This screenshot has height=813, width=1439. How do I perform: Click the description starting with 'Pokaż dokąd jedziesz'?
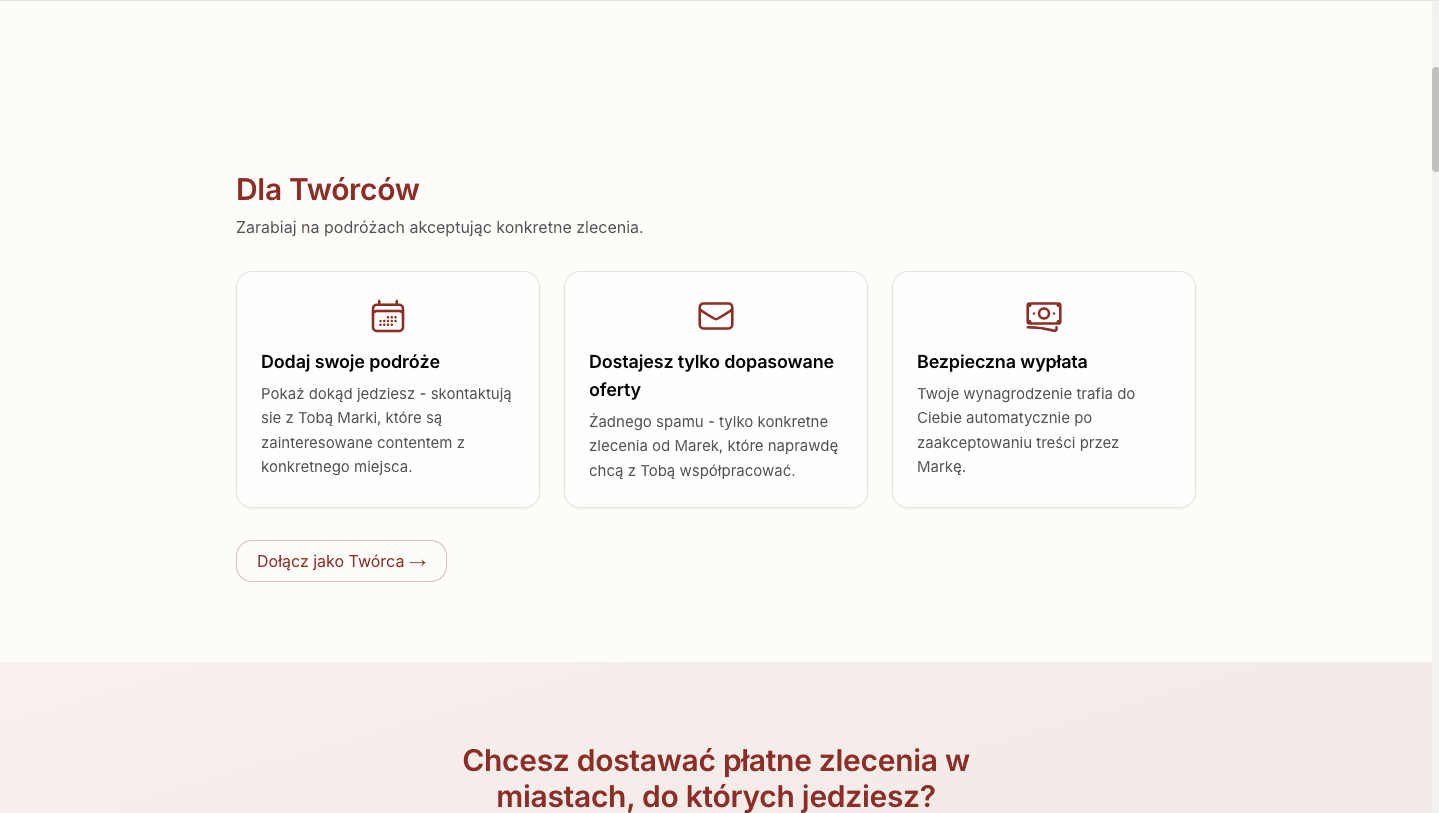click(386, 429)
